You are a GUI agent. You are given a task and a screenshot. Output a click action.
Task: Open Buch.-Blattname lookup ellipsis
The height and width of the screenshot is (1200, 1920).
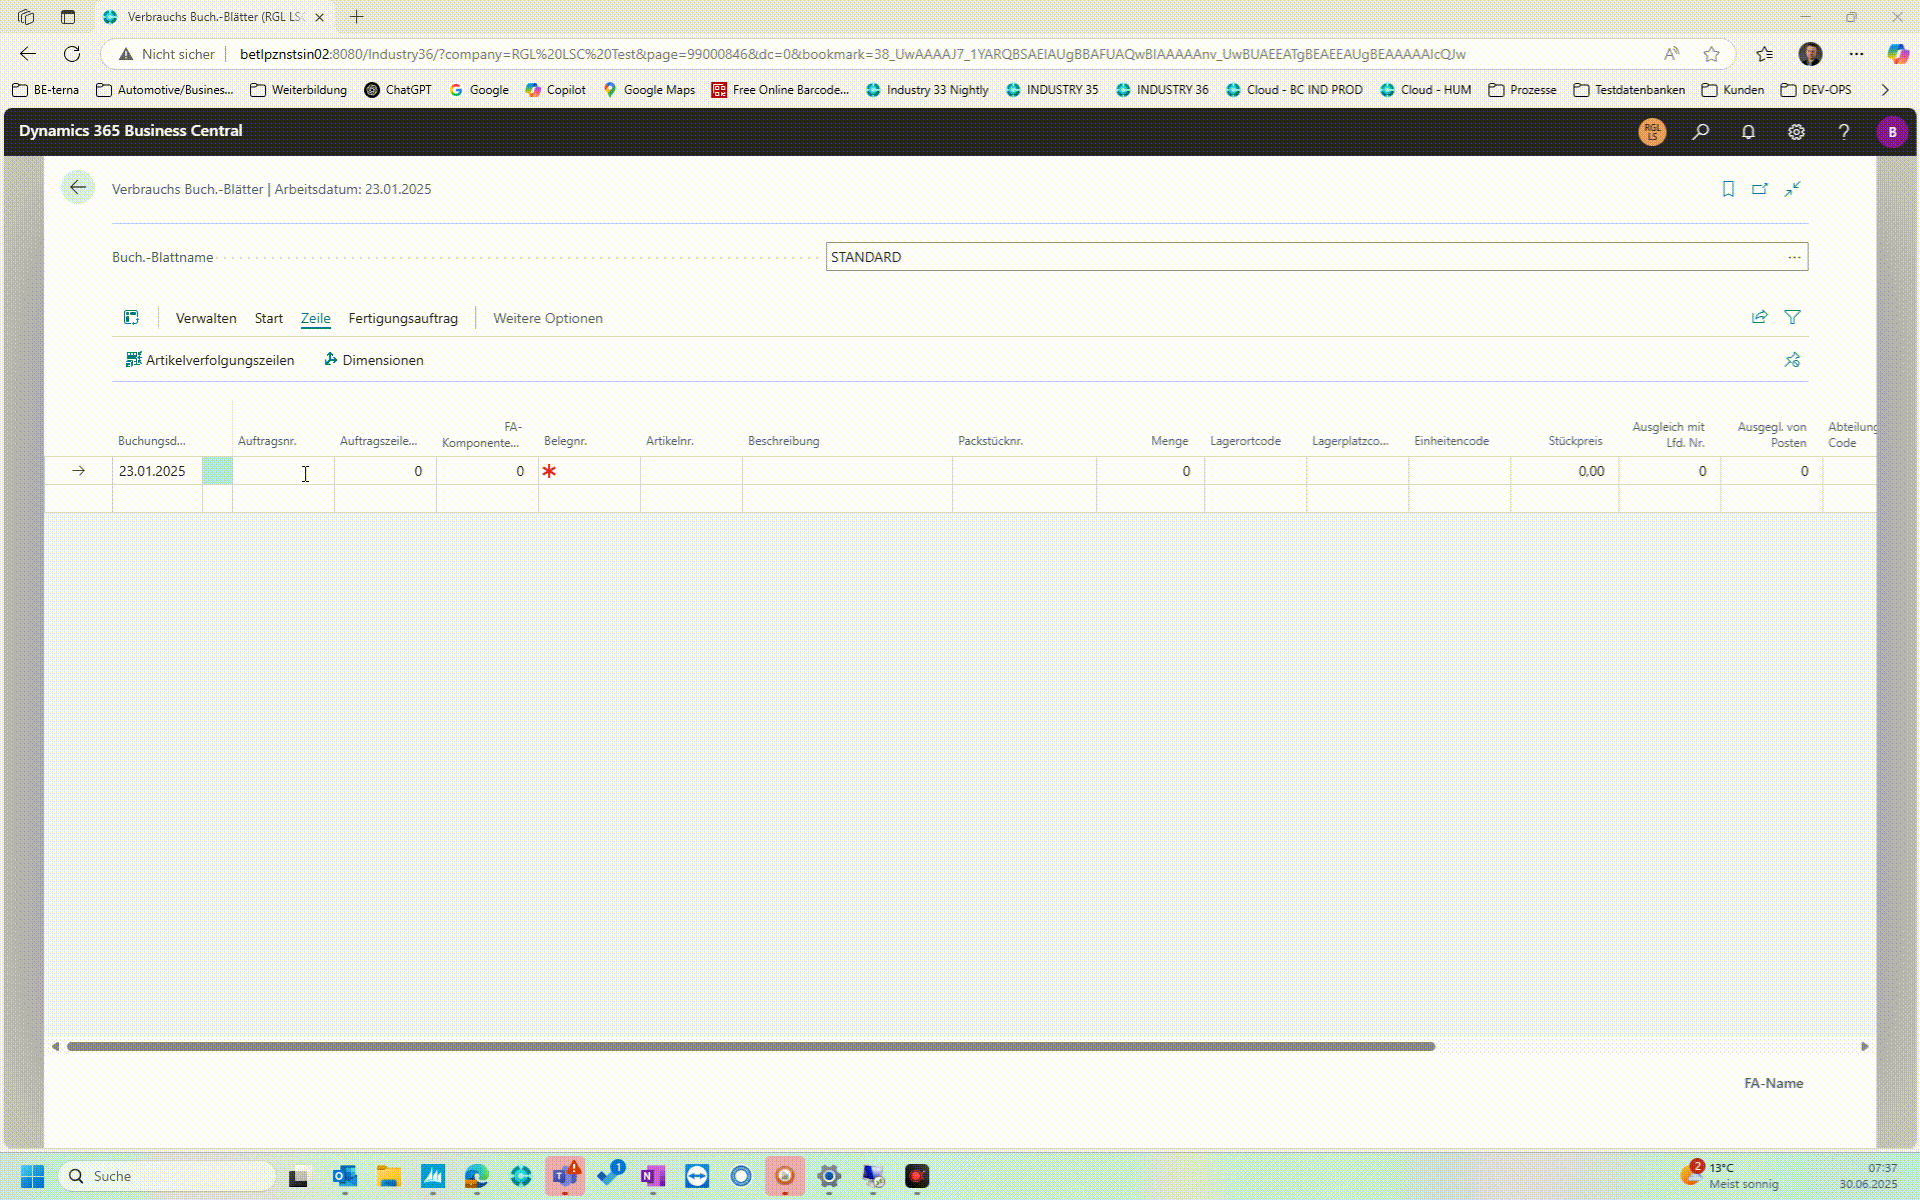tap(1794, 257)
